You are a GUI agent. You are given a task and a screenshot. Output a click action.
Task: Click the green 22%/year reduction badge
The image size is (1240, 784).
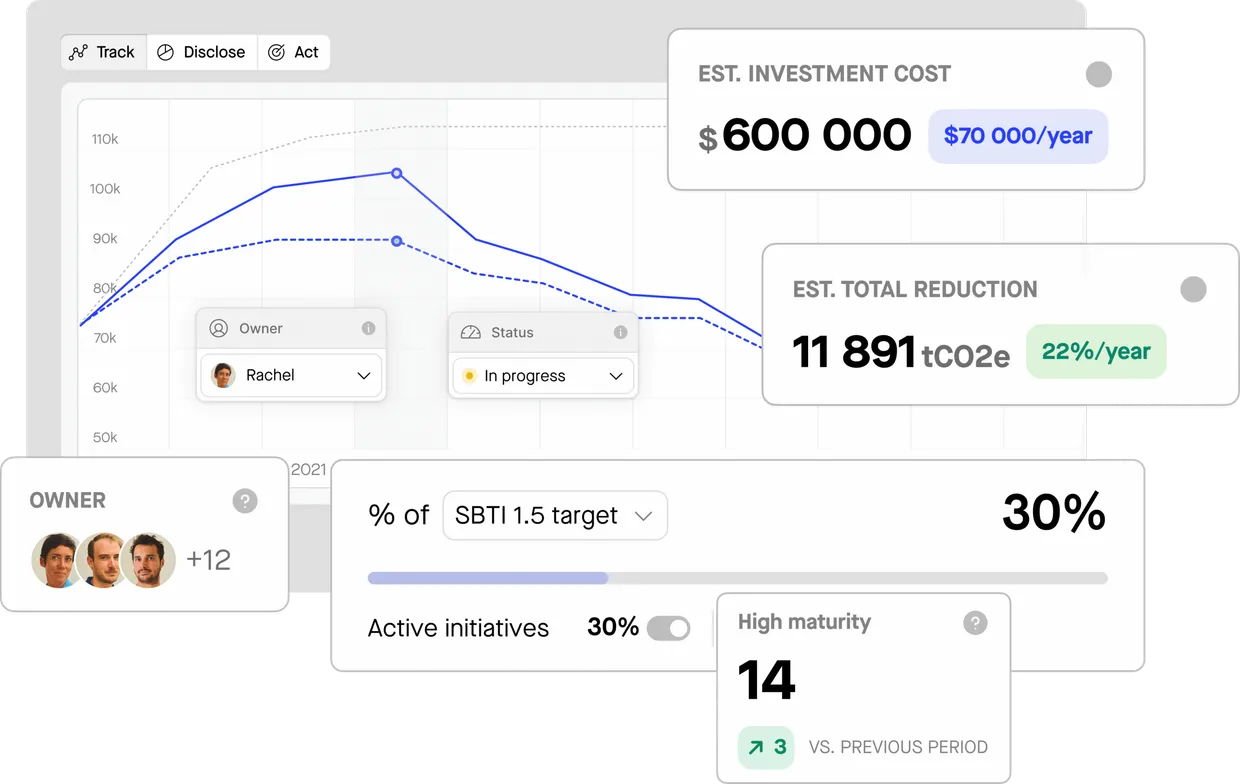point(1095,351)
